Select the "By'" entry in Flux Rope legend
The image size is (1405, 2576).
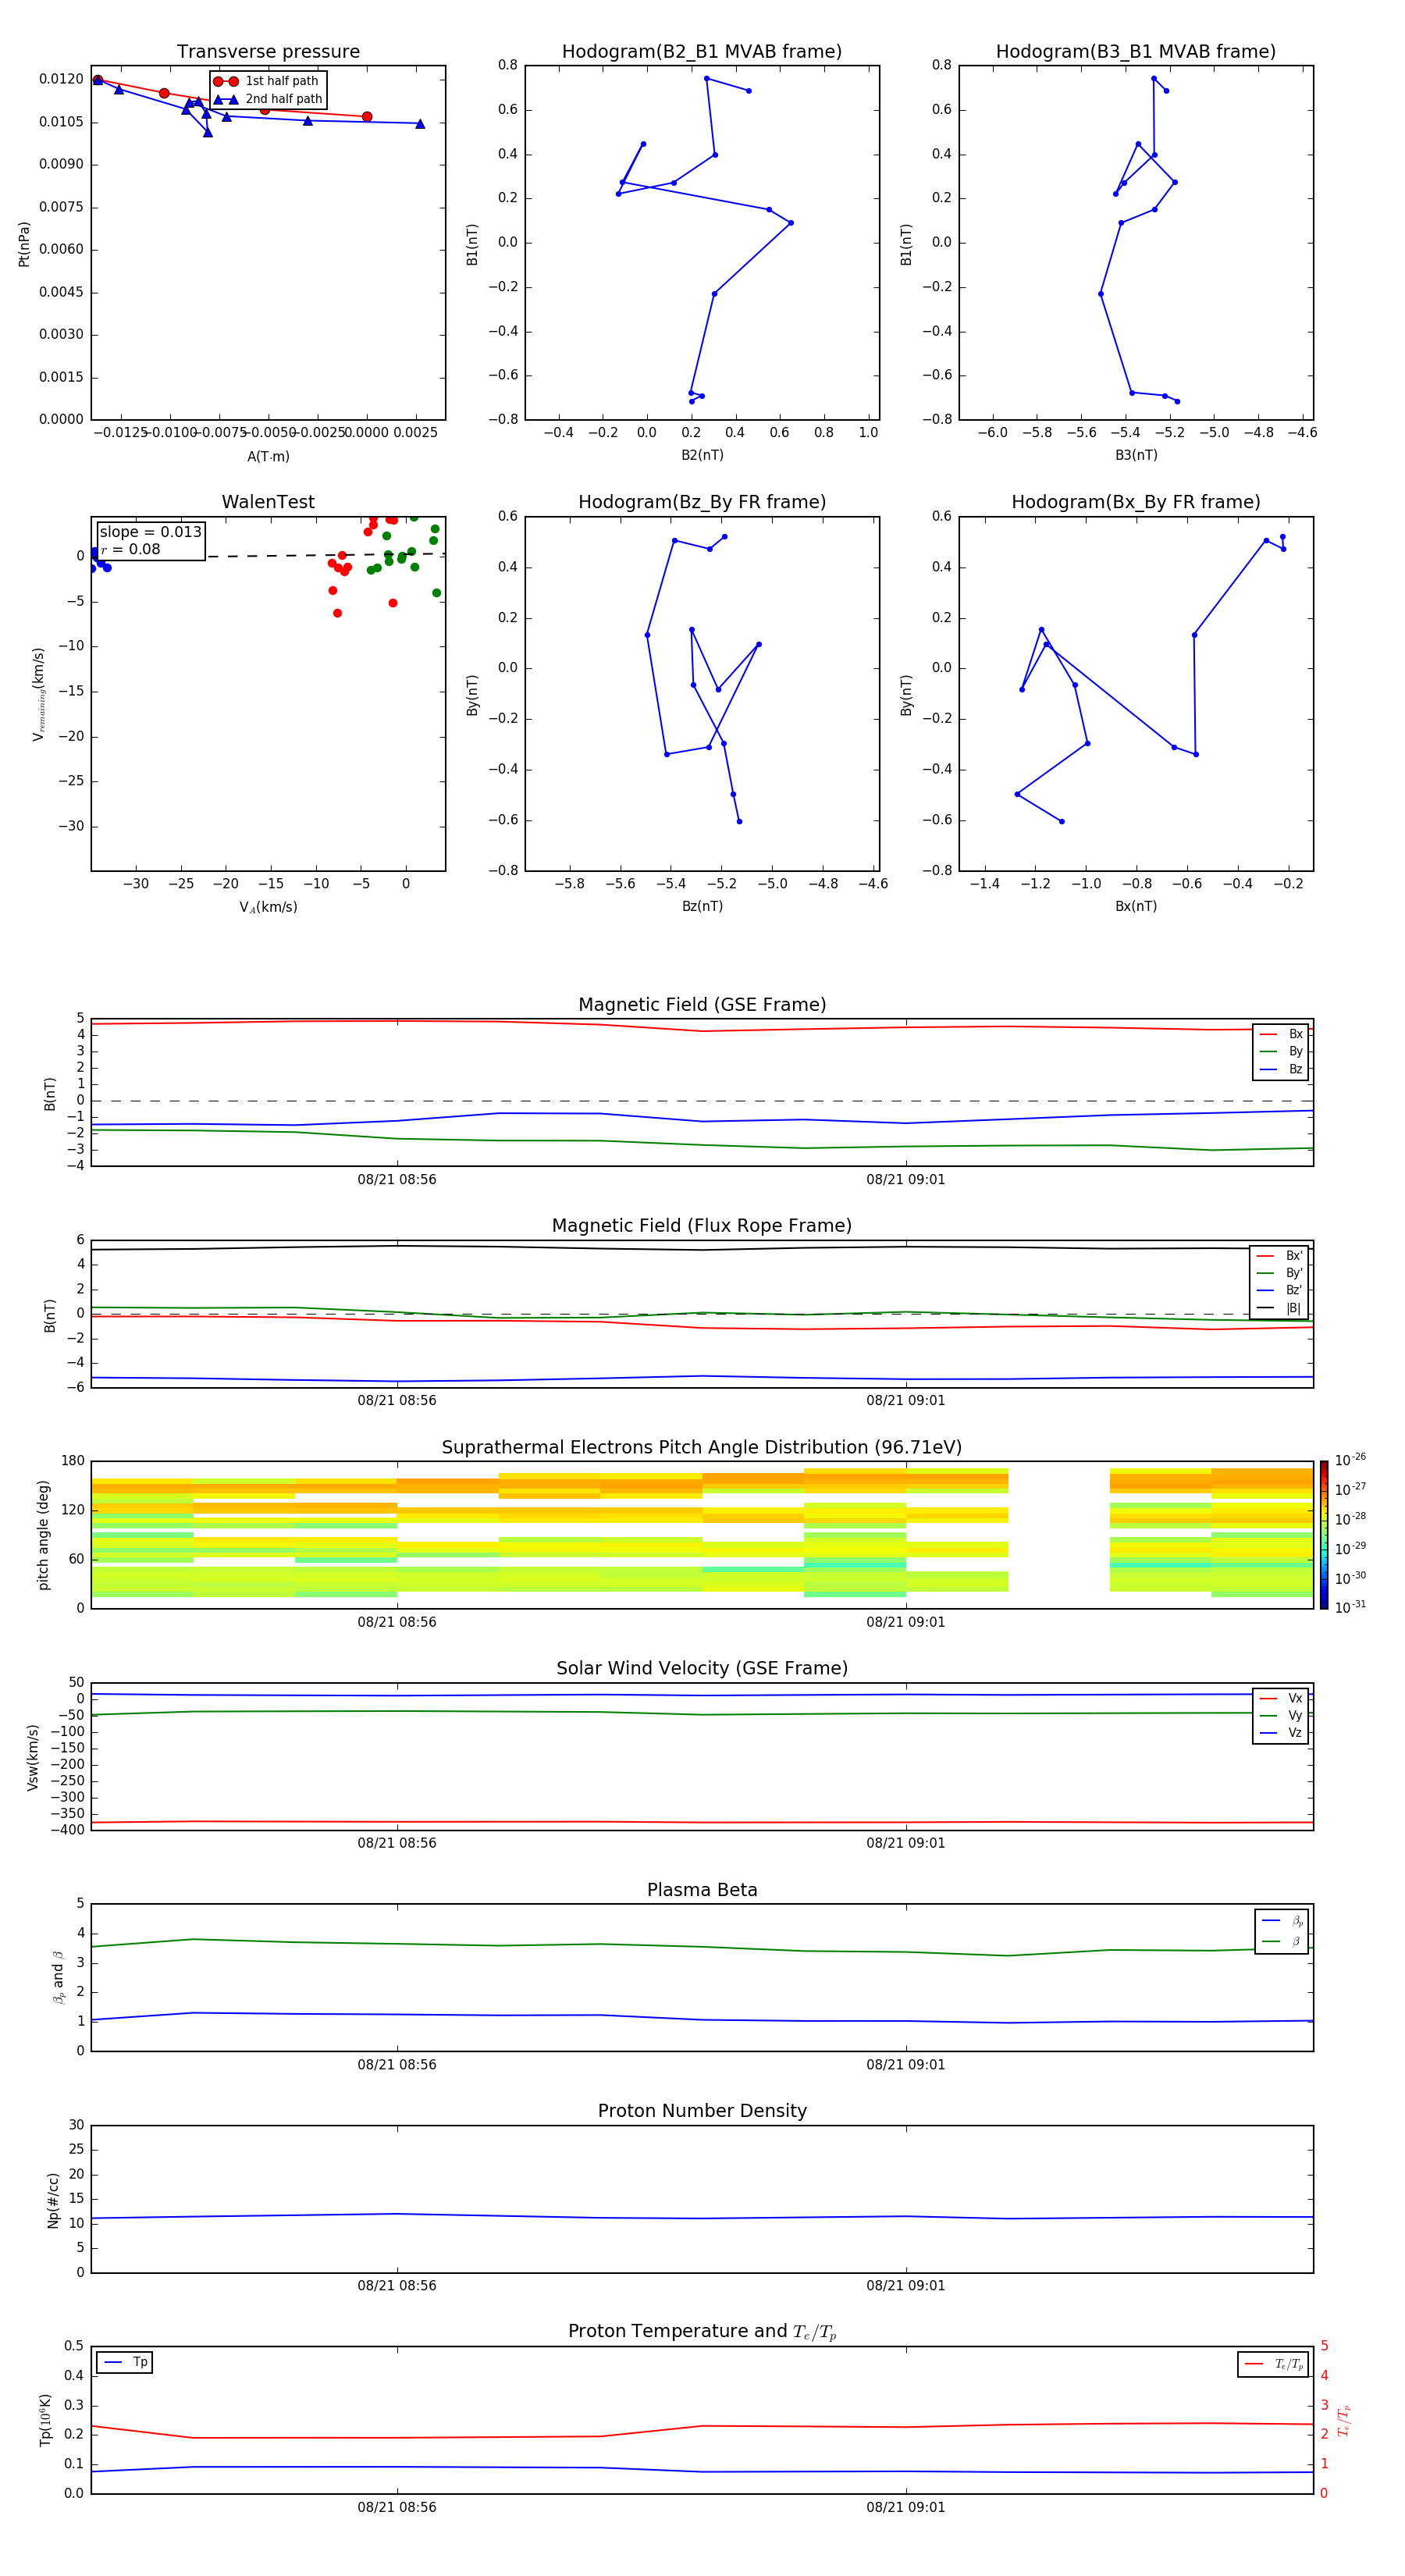tap(1280, 1273)
